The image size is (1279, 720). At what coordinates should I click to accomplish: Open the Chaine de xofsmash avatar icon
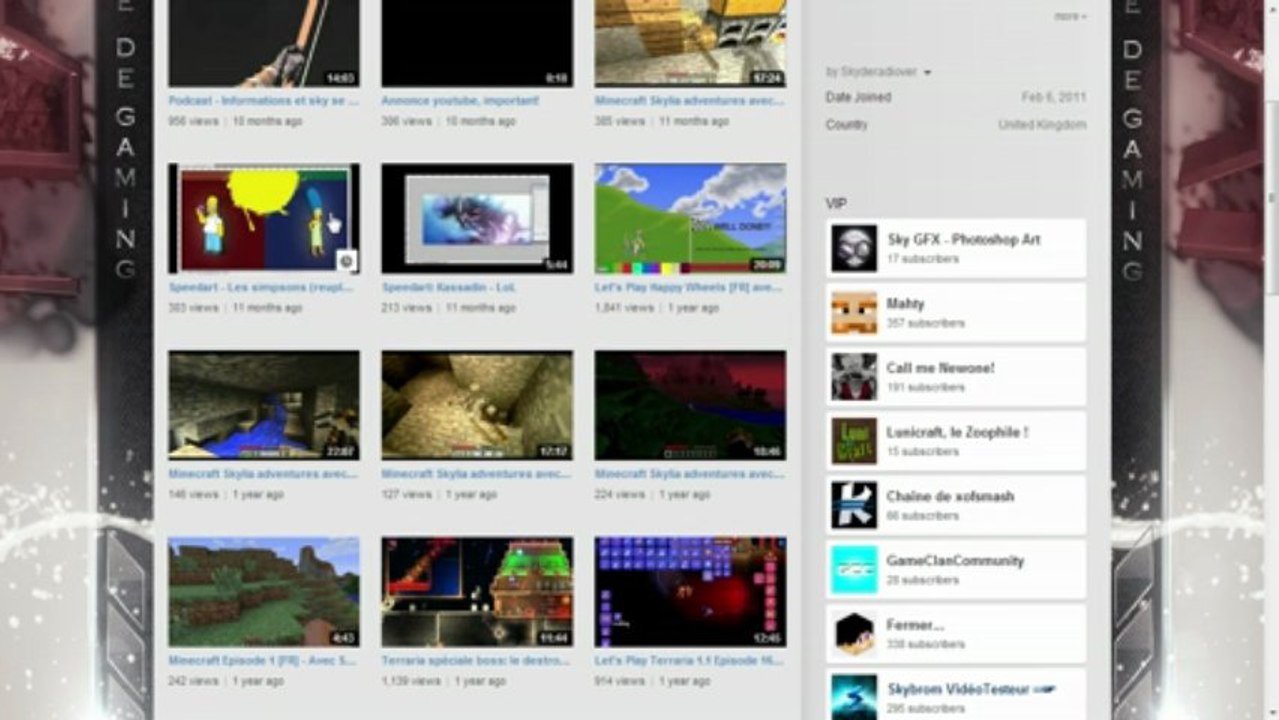pyautogui.click(x=854, y=506)
